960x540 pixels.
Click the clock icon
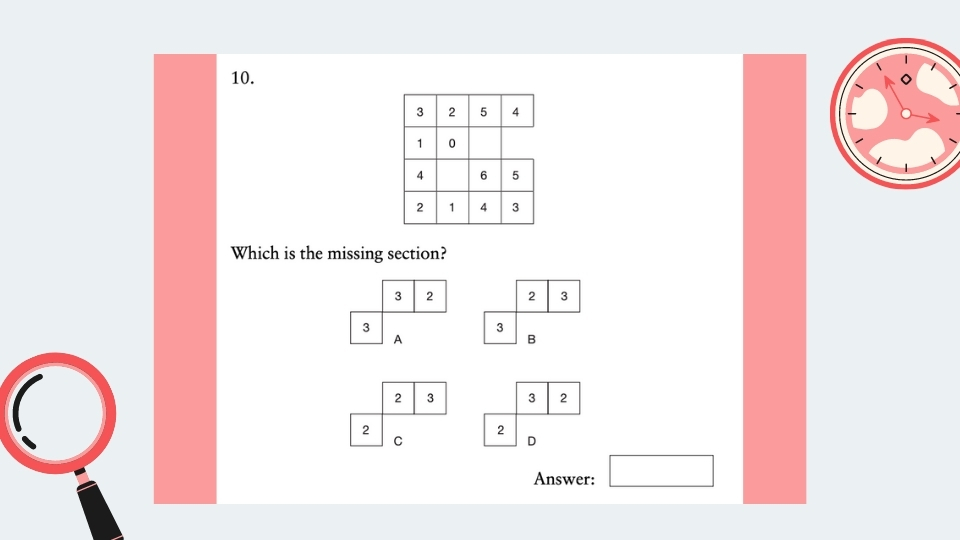click(x=904, y=112)
